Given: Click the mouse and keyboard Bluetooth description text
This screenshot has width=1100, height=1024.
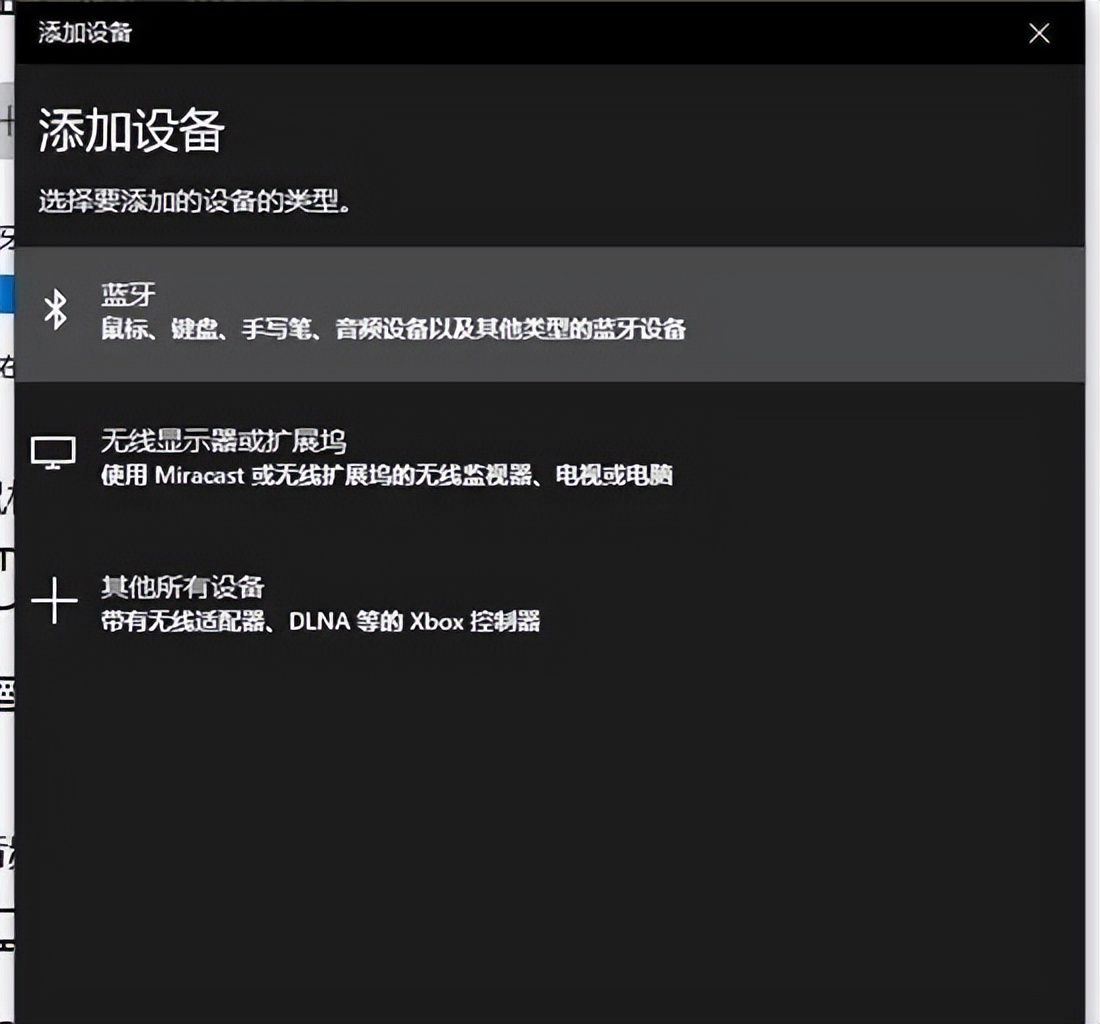Looking at the screenshot, I should pyautogui.click(x=390, y=330).
